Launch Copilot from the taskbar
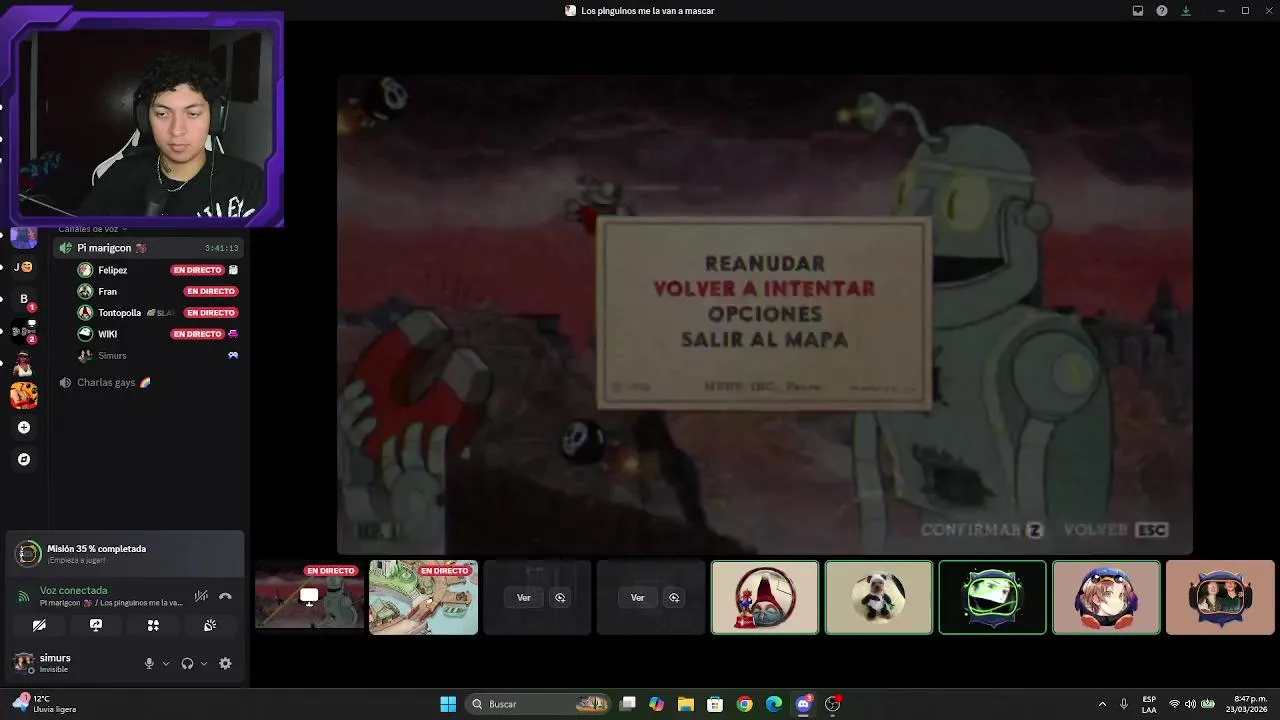The height and width of the screenshot is (720, 1280). (657, 704)
